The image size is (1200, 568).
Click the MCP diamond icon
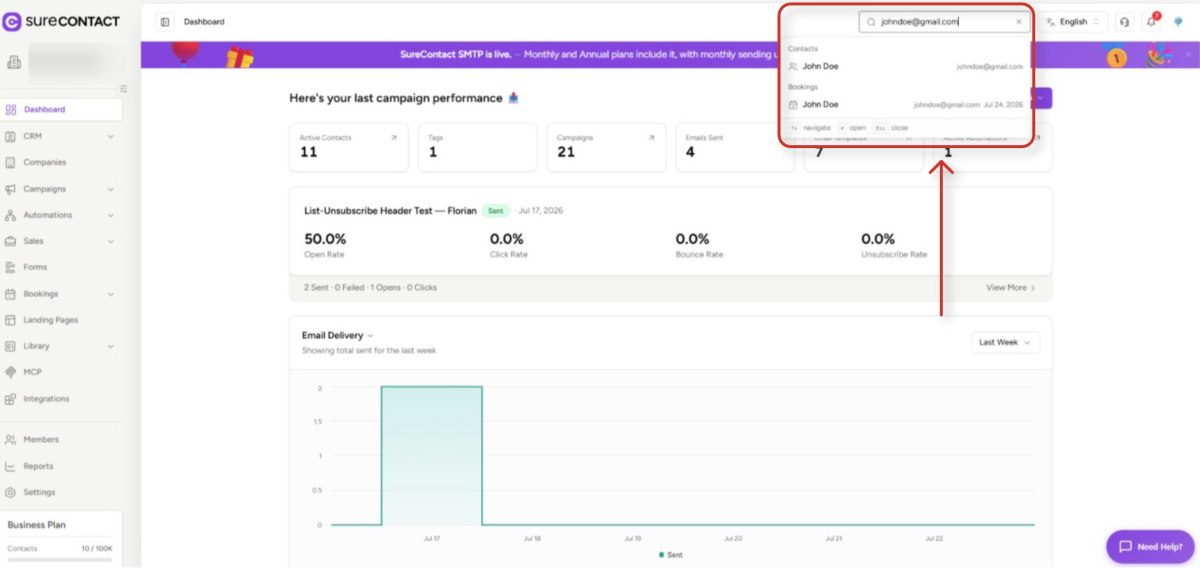[11, 372]
